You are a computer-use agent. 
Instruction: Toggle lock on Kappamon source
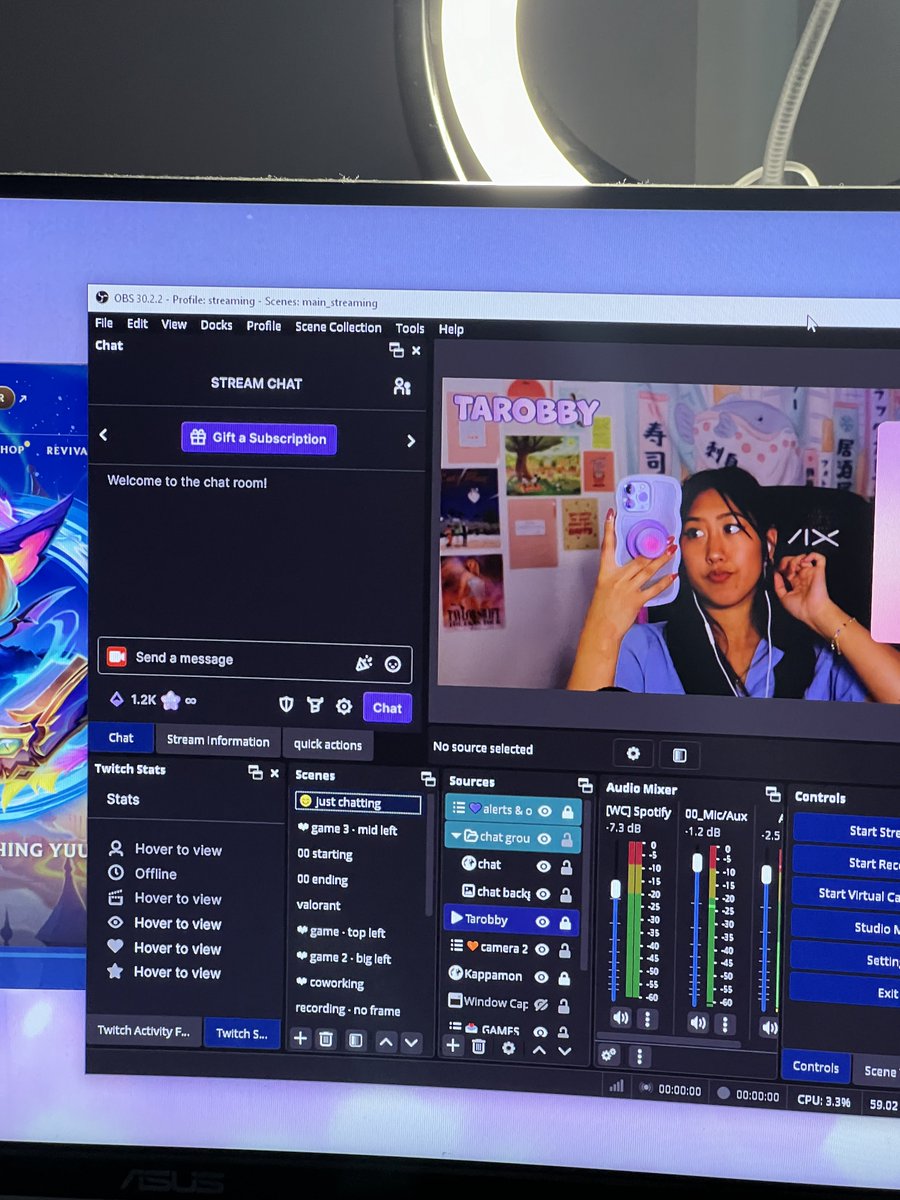coord(566,978)
